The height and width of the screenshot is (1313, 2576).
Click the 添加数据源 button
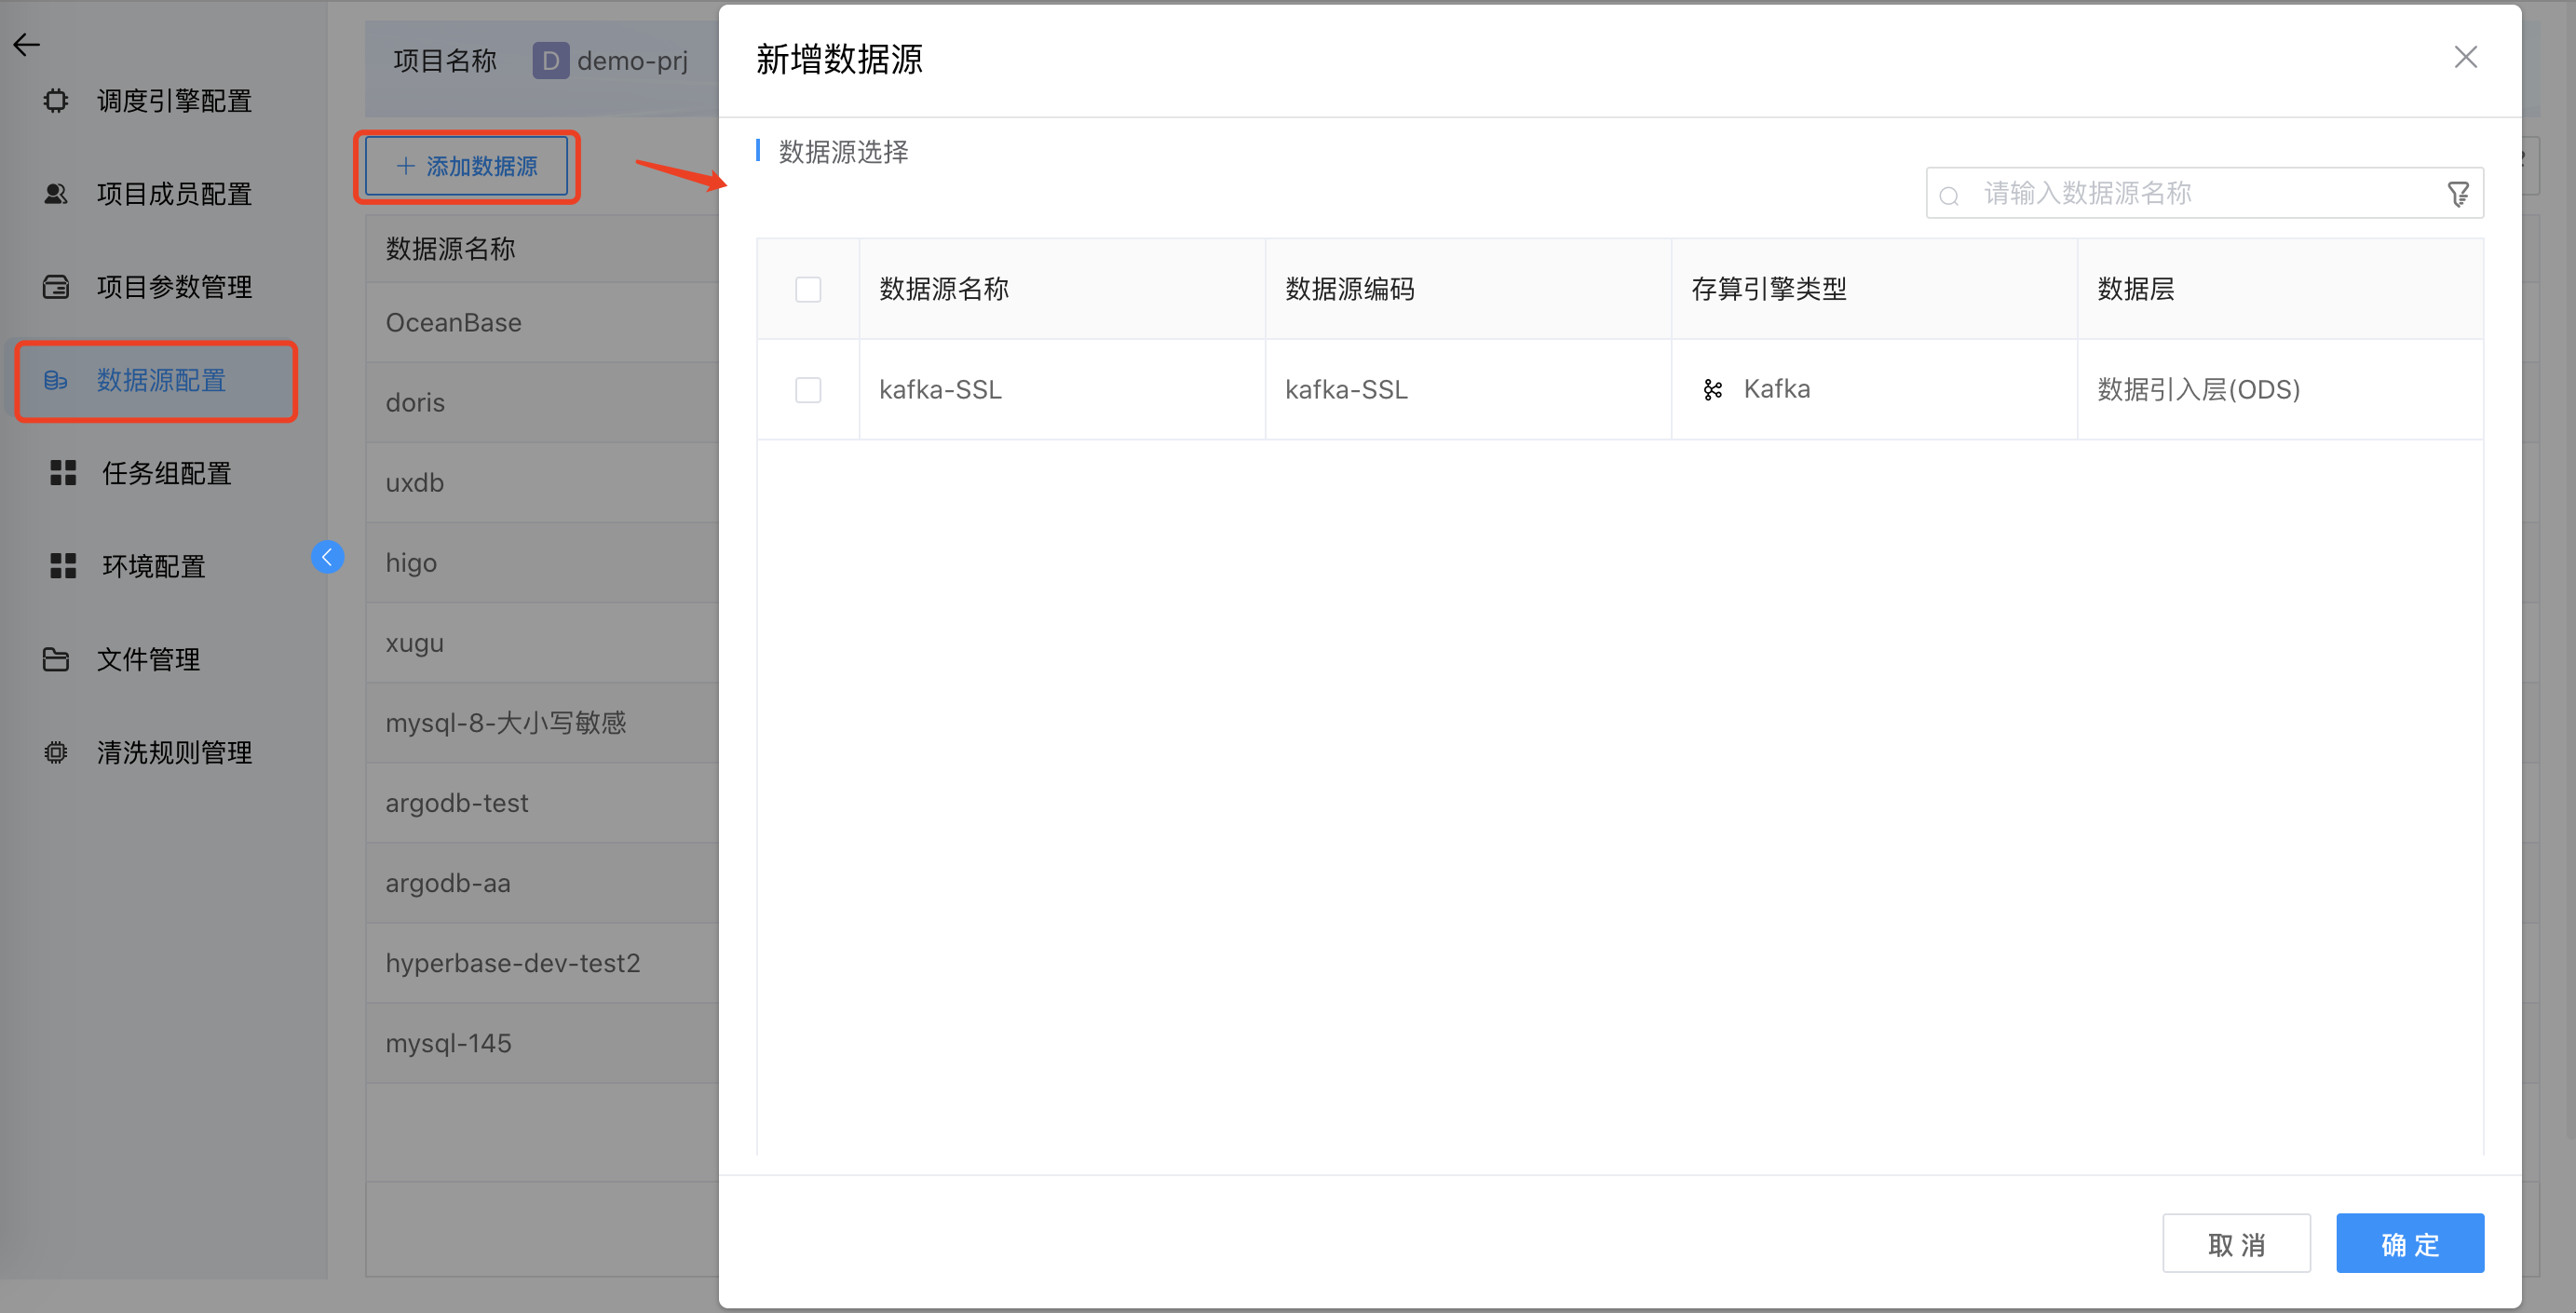point(467,166)
